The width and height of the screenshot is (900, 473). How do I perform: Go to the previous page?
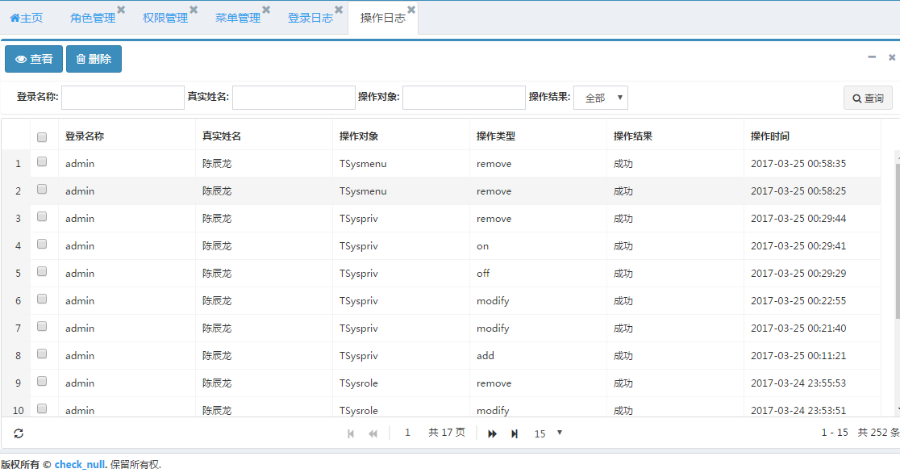(373, 434)
